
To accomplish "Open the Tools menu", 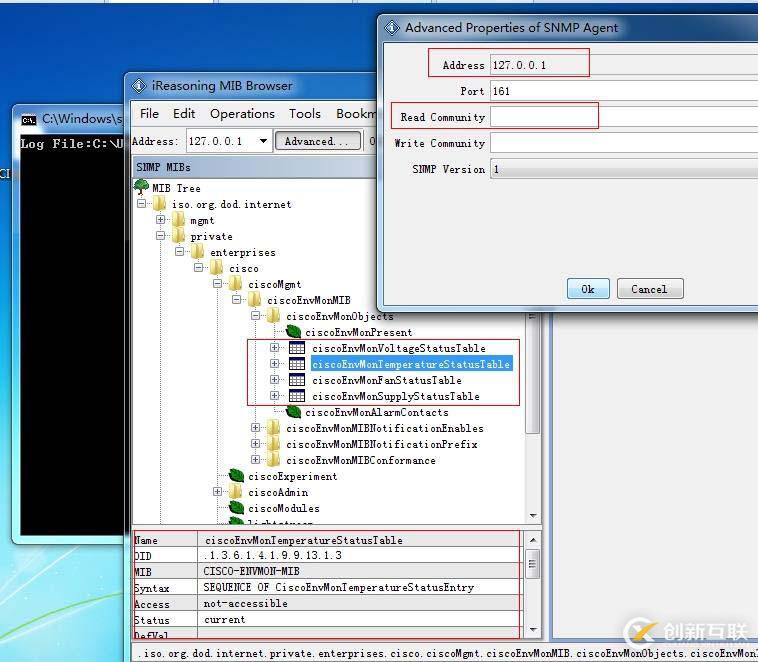I will [305, 114].
